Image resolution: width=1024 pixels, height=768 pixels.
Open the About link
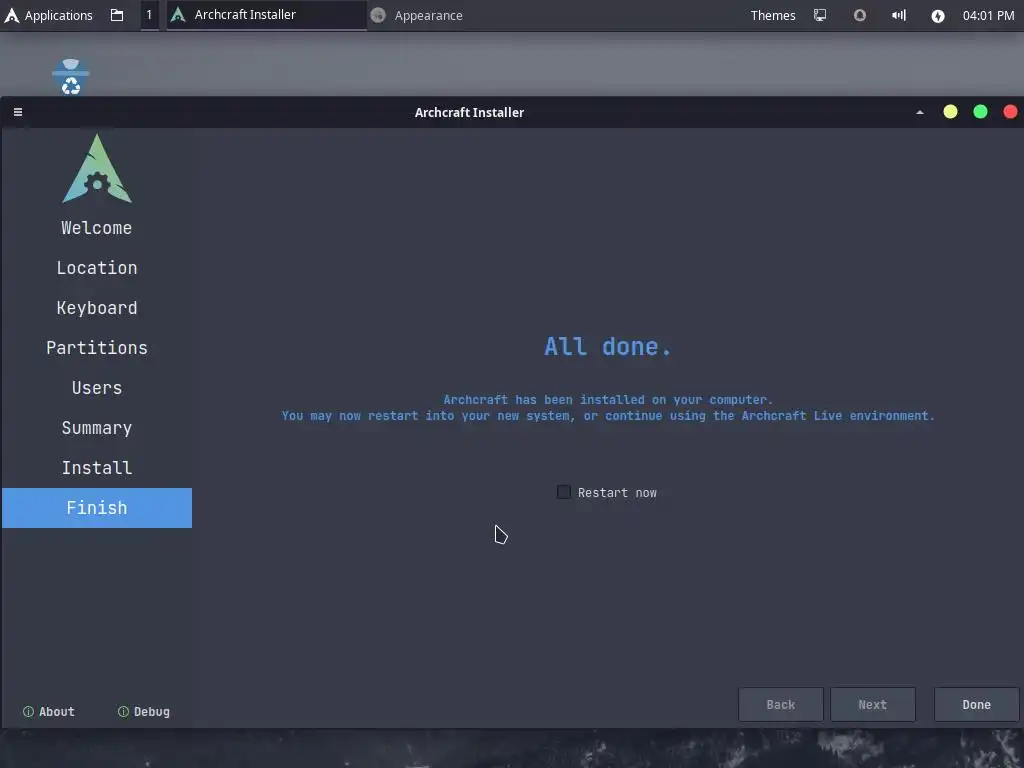click(x=49, y=712)
